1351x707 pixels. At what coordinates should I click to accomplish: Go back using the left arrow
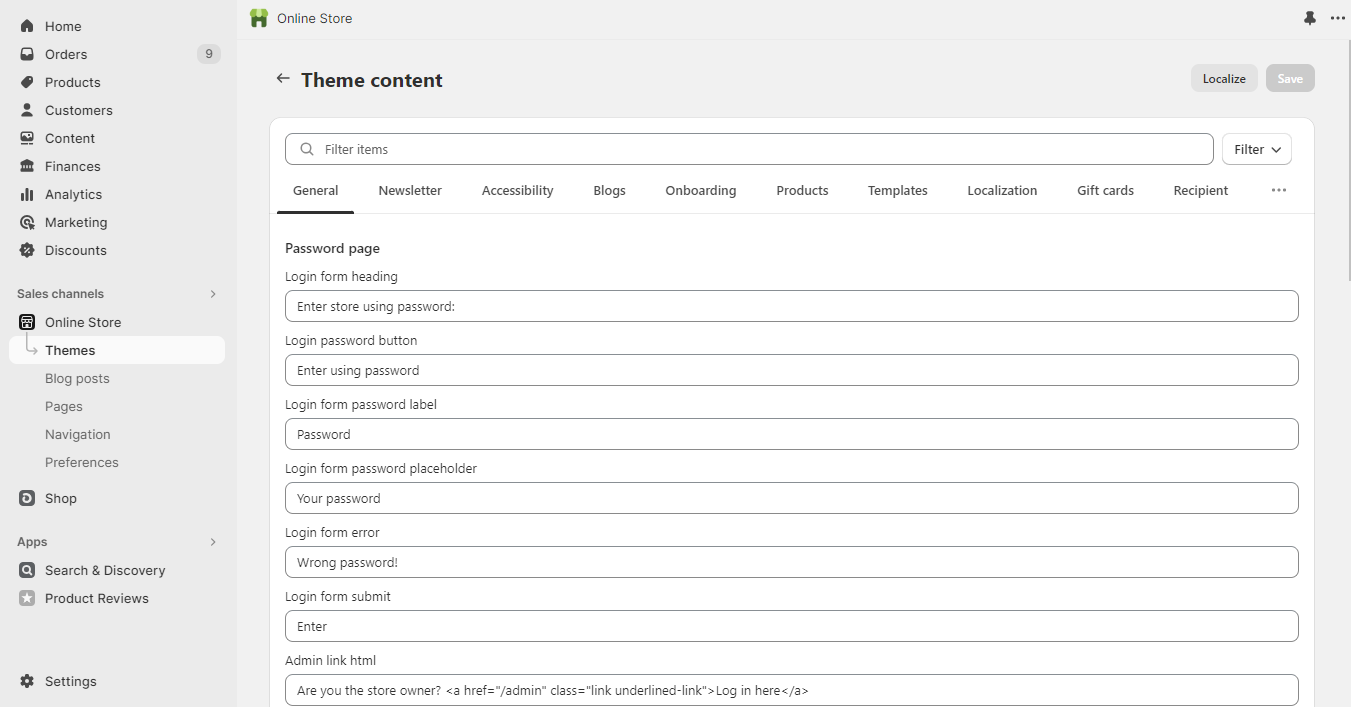[x=283, y=79]
